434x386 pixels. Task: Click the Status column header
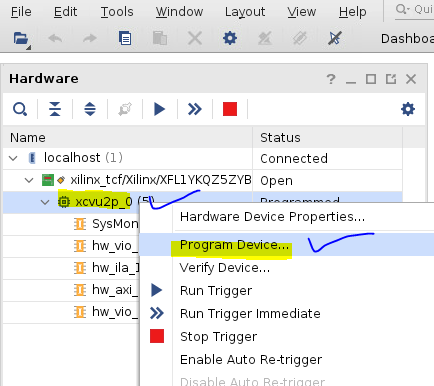coord(327,137)
